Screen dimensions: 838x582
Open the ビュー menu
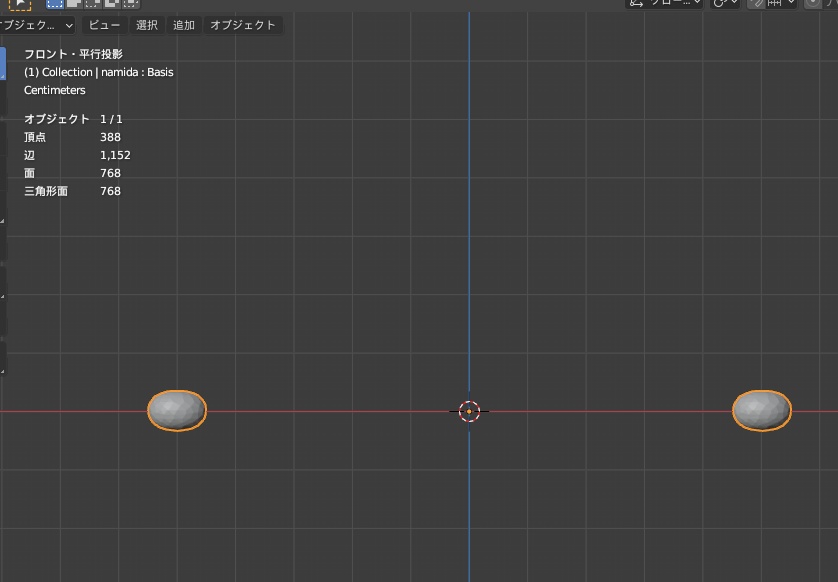(x=104, y=25)
